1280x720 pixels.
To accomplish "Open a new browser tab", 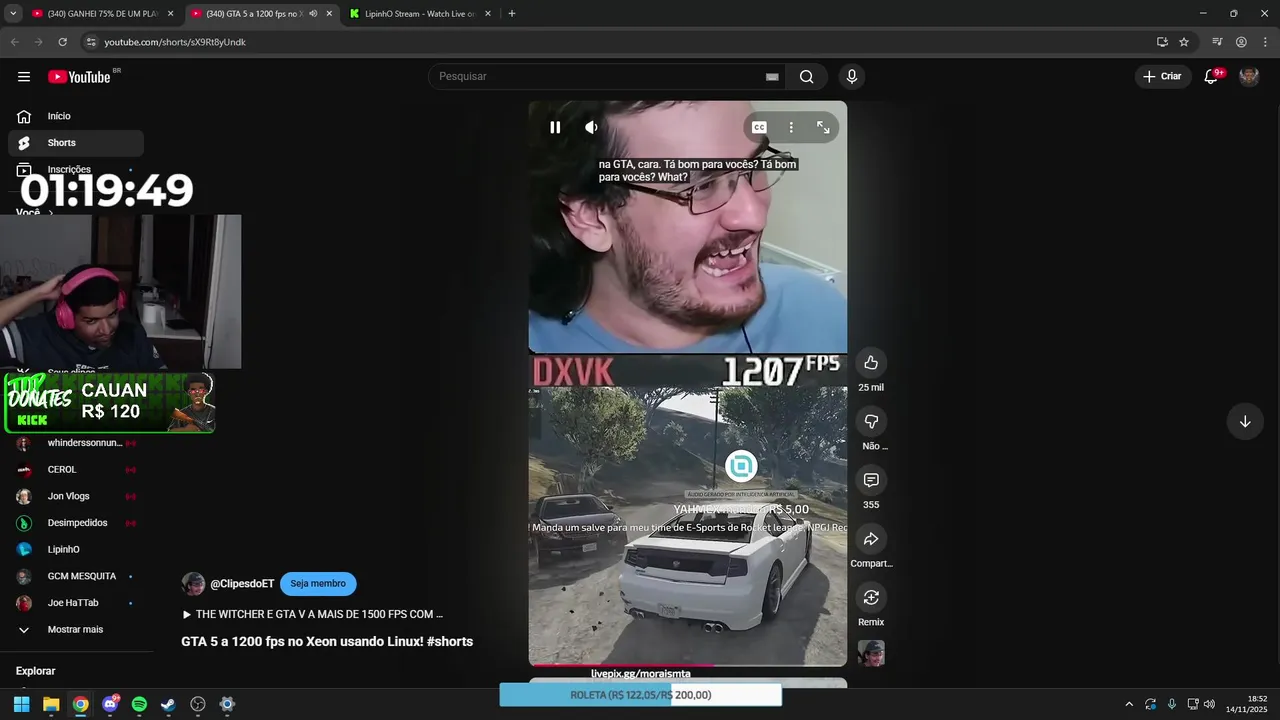I will click(512, 14).
